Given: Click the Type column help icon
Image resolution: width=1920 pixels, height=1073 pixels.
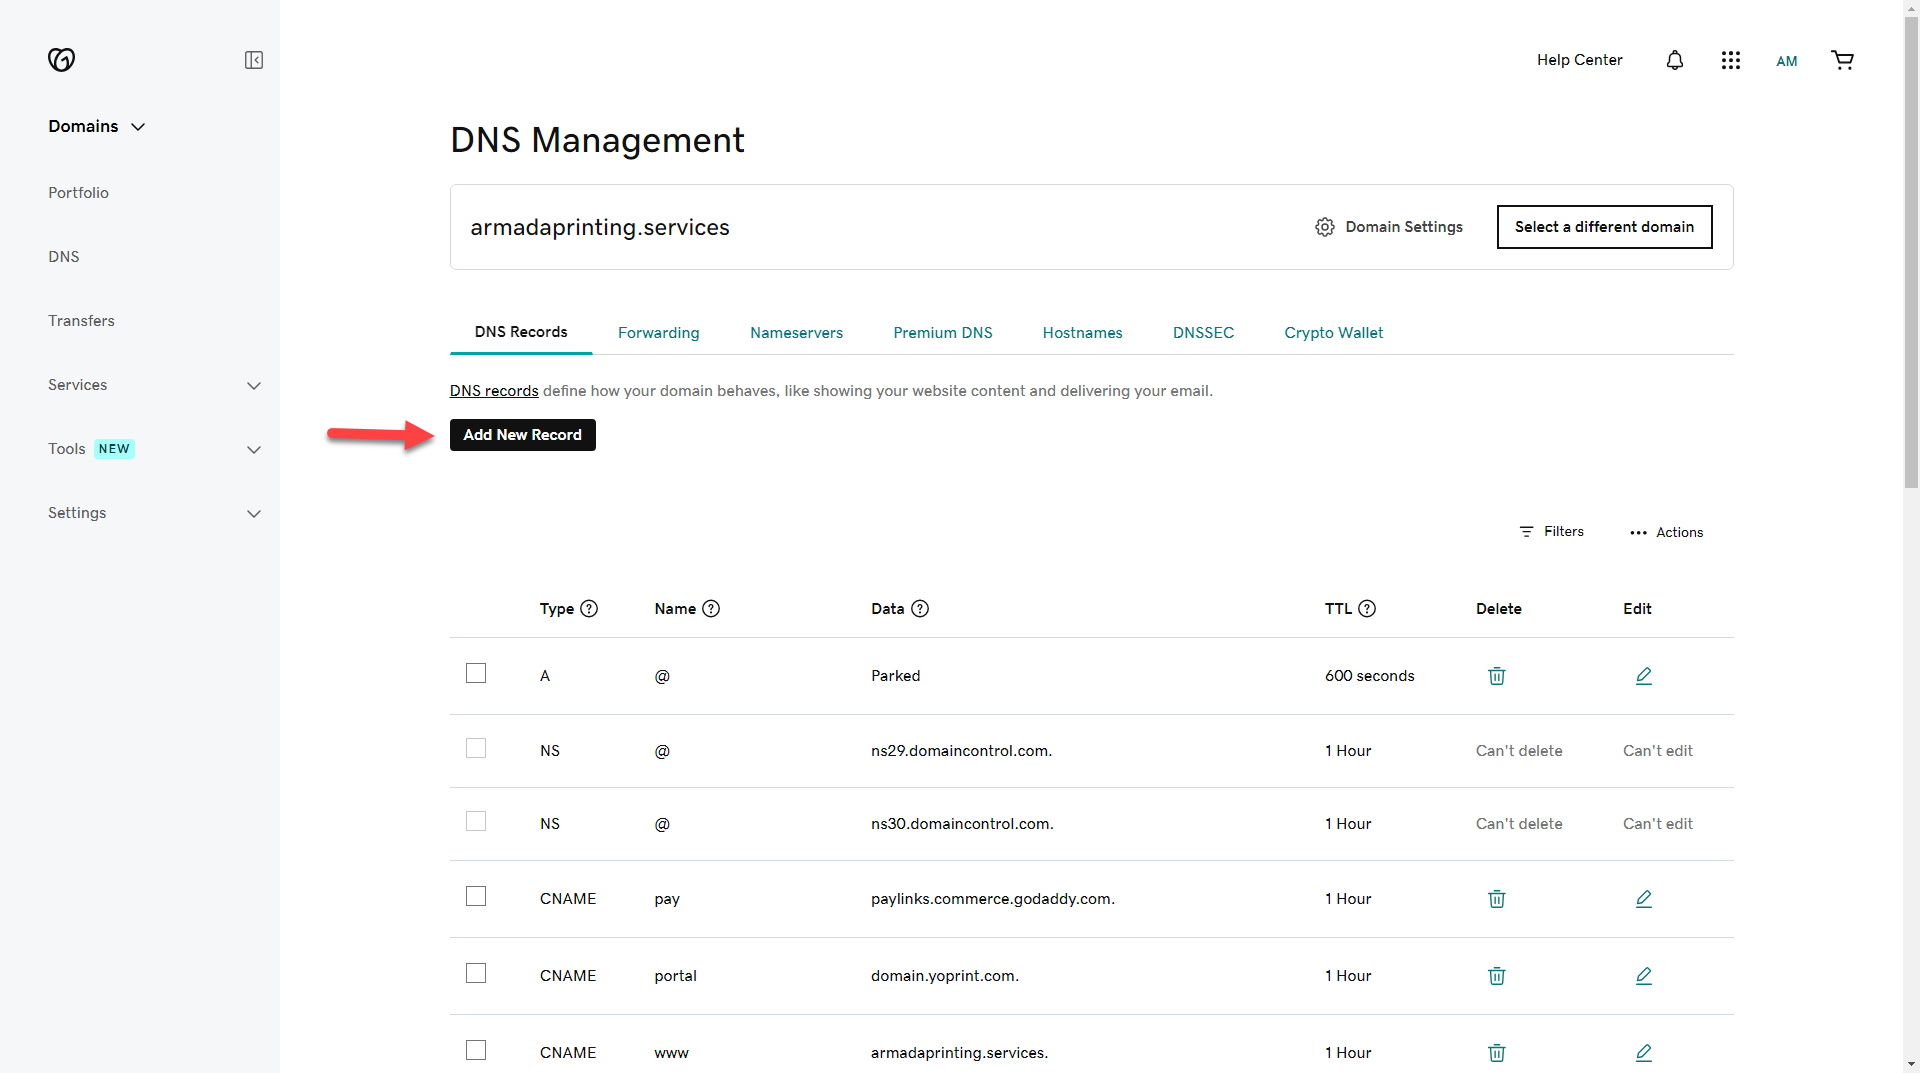Looking at the screenshot, I should 589,608.
